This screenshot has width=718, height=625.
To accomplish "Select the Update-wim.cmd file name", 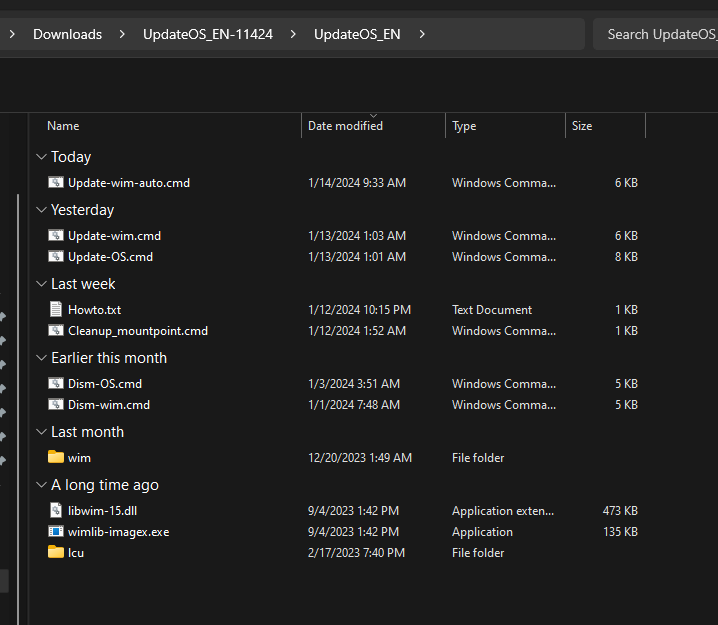I will tap(114, 236).
